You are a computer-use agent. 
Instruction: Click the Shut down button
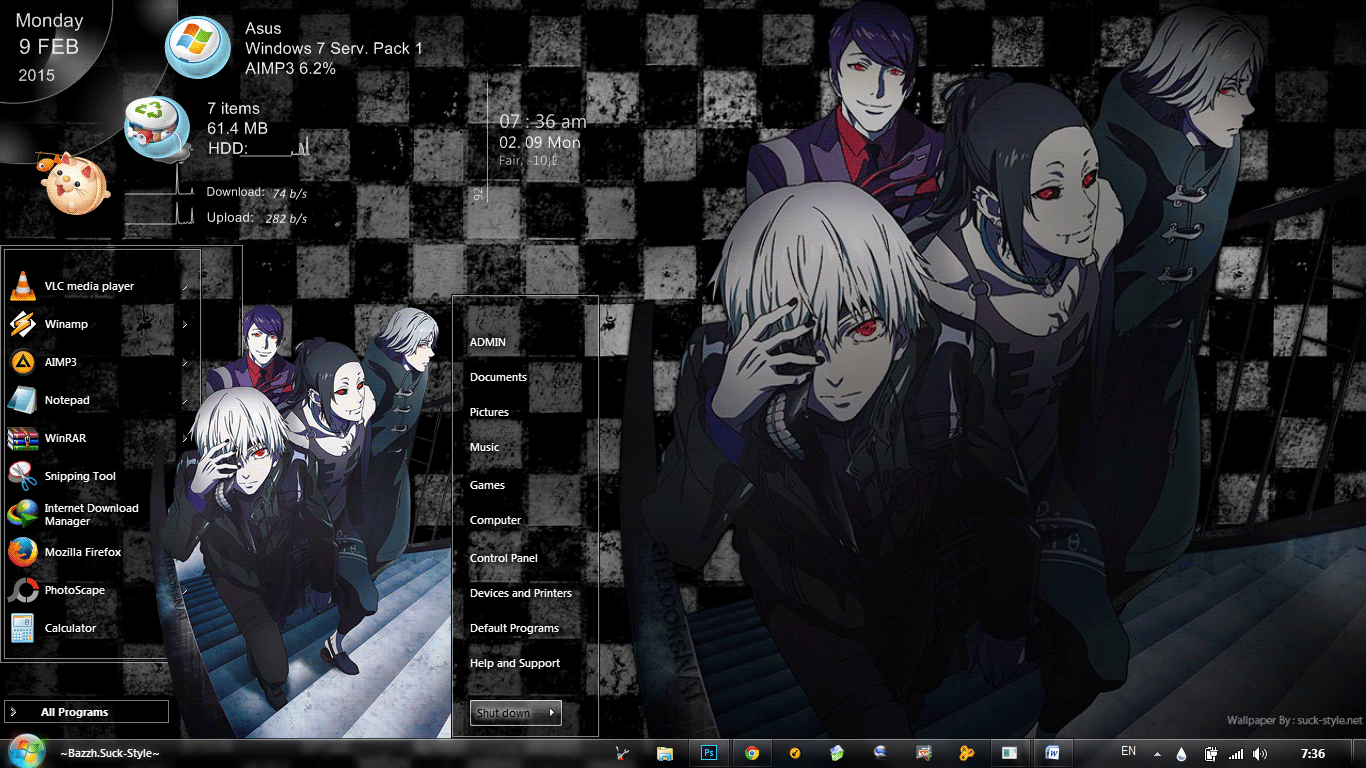coord(506,713)
